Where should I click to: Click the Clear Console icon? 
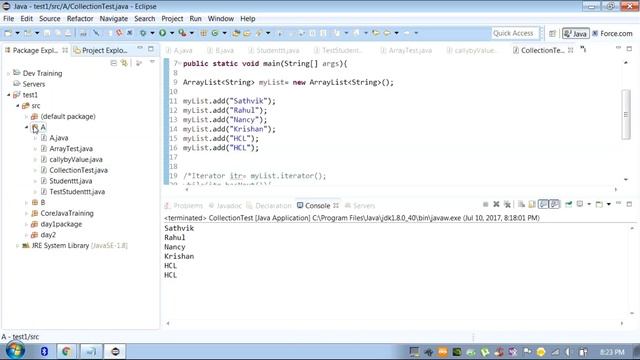[521, 204]
